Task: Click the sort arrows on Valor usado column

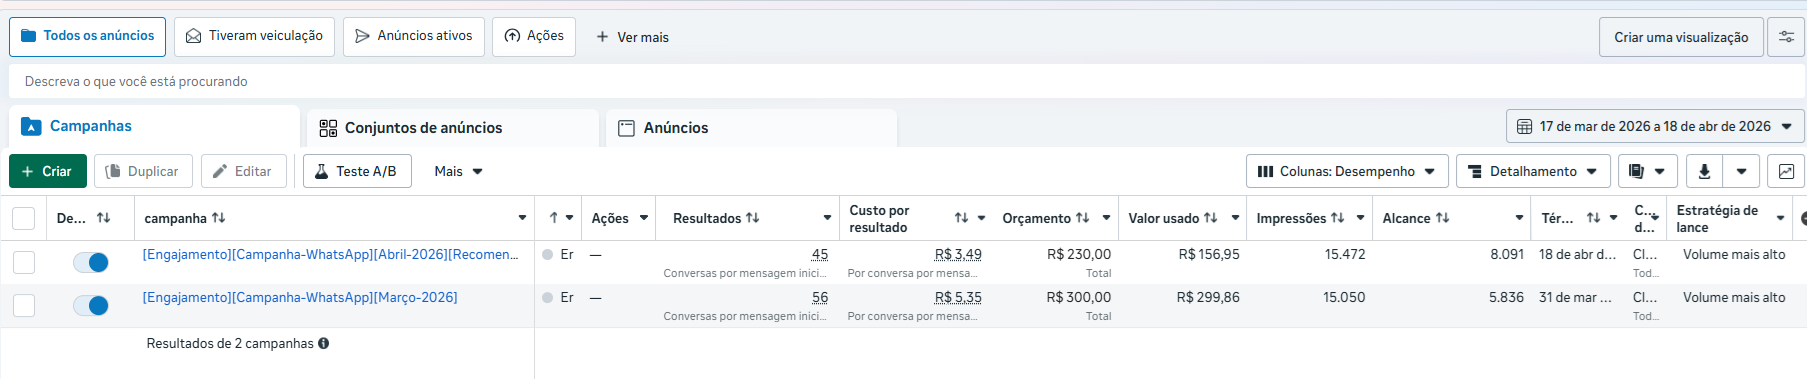Action: click(1210, 218)
